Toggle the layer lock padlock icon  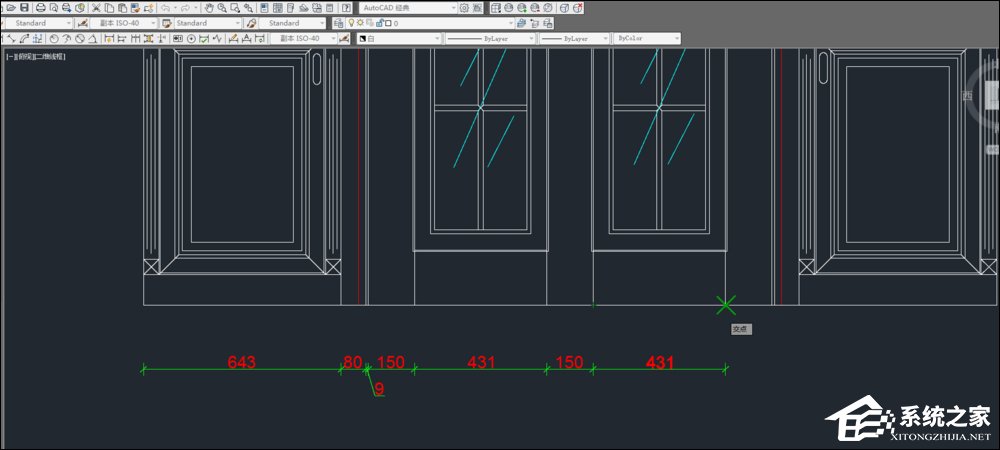click(379, 23)
